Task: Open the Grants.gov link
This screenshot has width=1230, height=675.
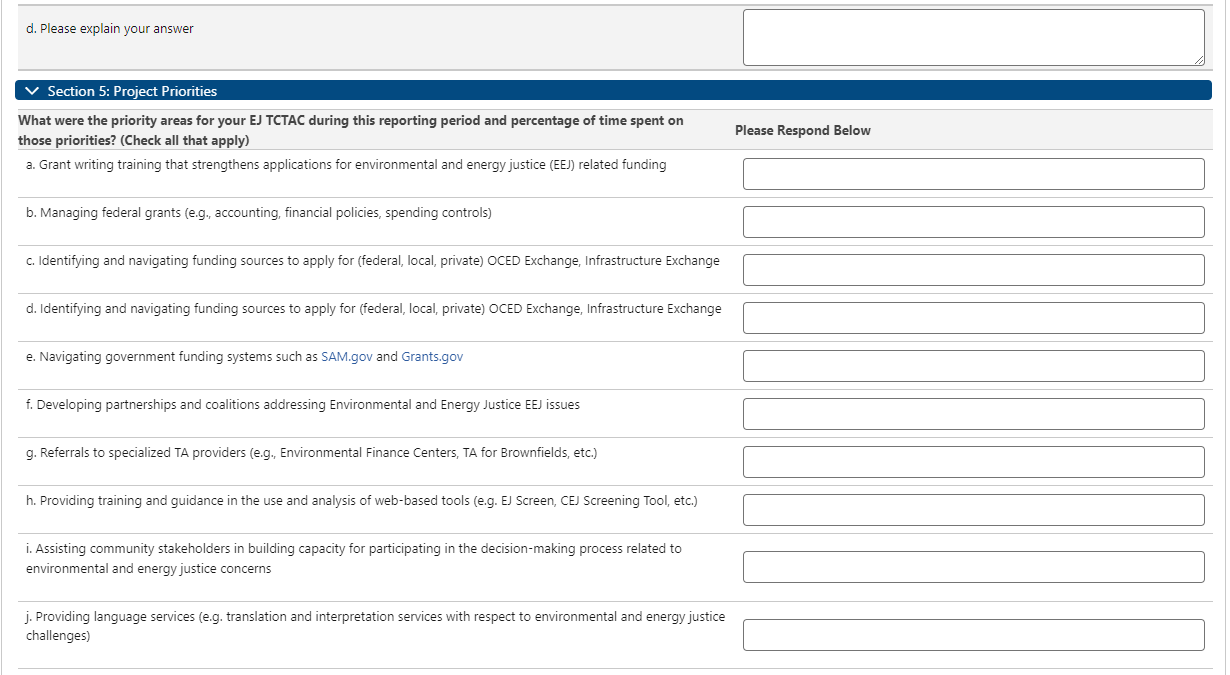Action: tap(432, 357)
